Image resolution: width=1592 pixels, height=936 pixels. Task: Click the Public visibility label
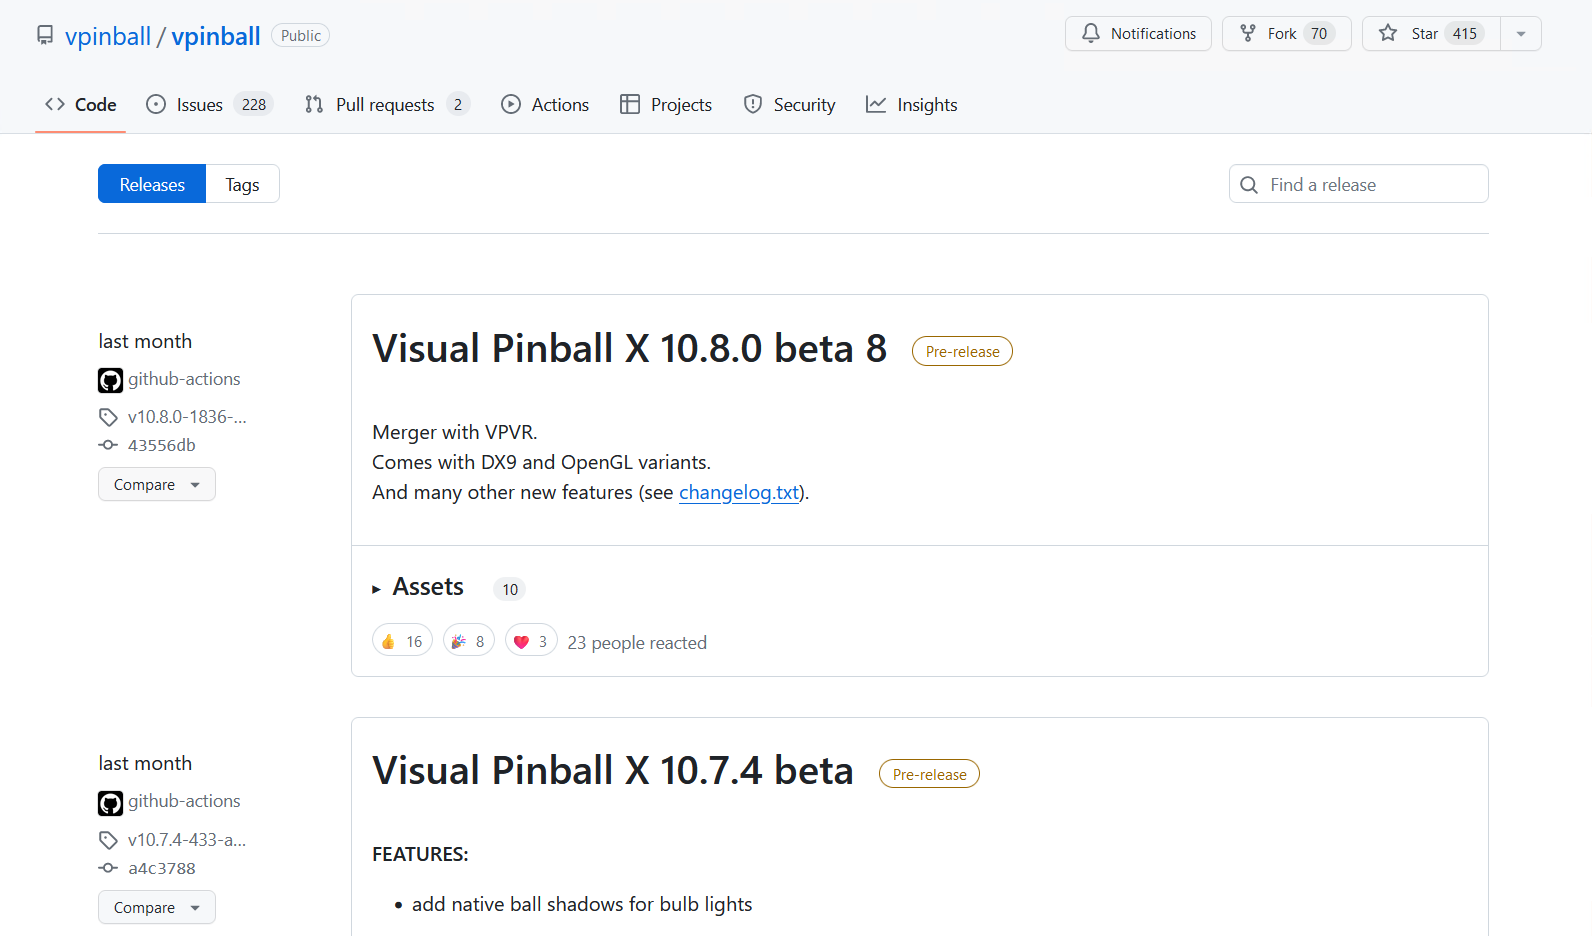pos(301,35)
